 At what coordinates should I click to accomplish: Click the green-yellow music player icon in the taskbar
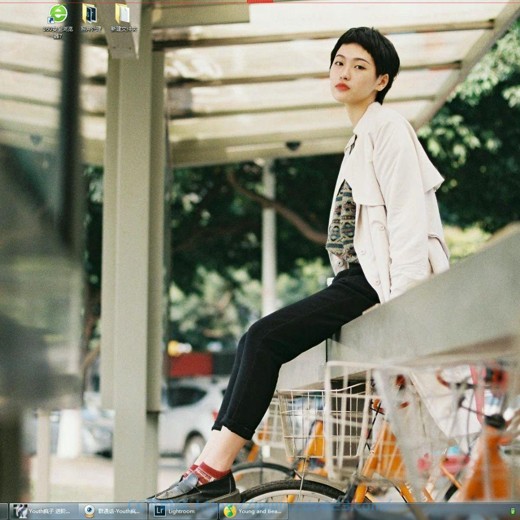(230, 511)
